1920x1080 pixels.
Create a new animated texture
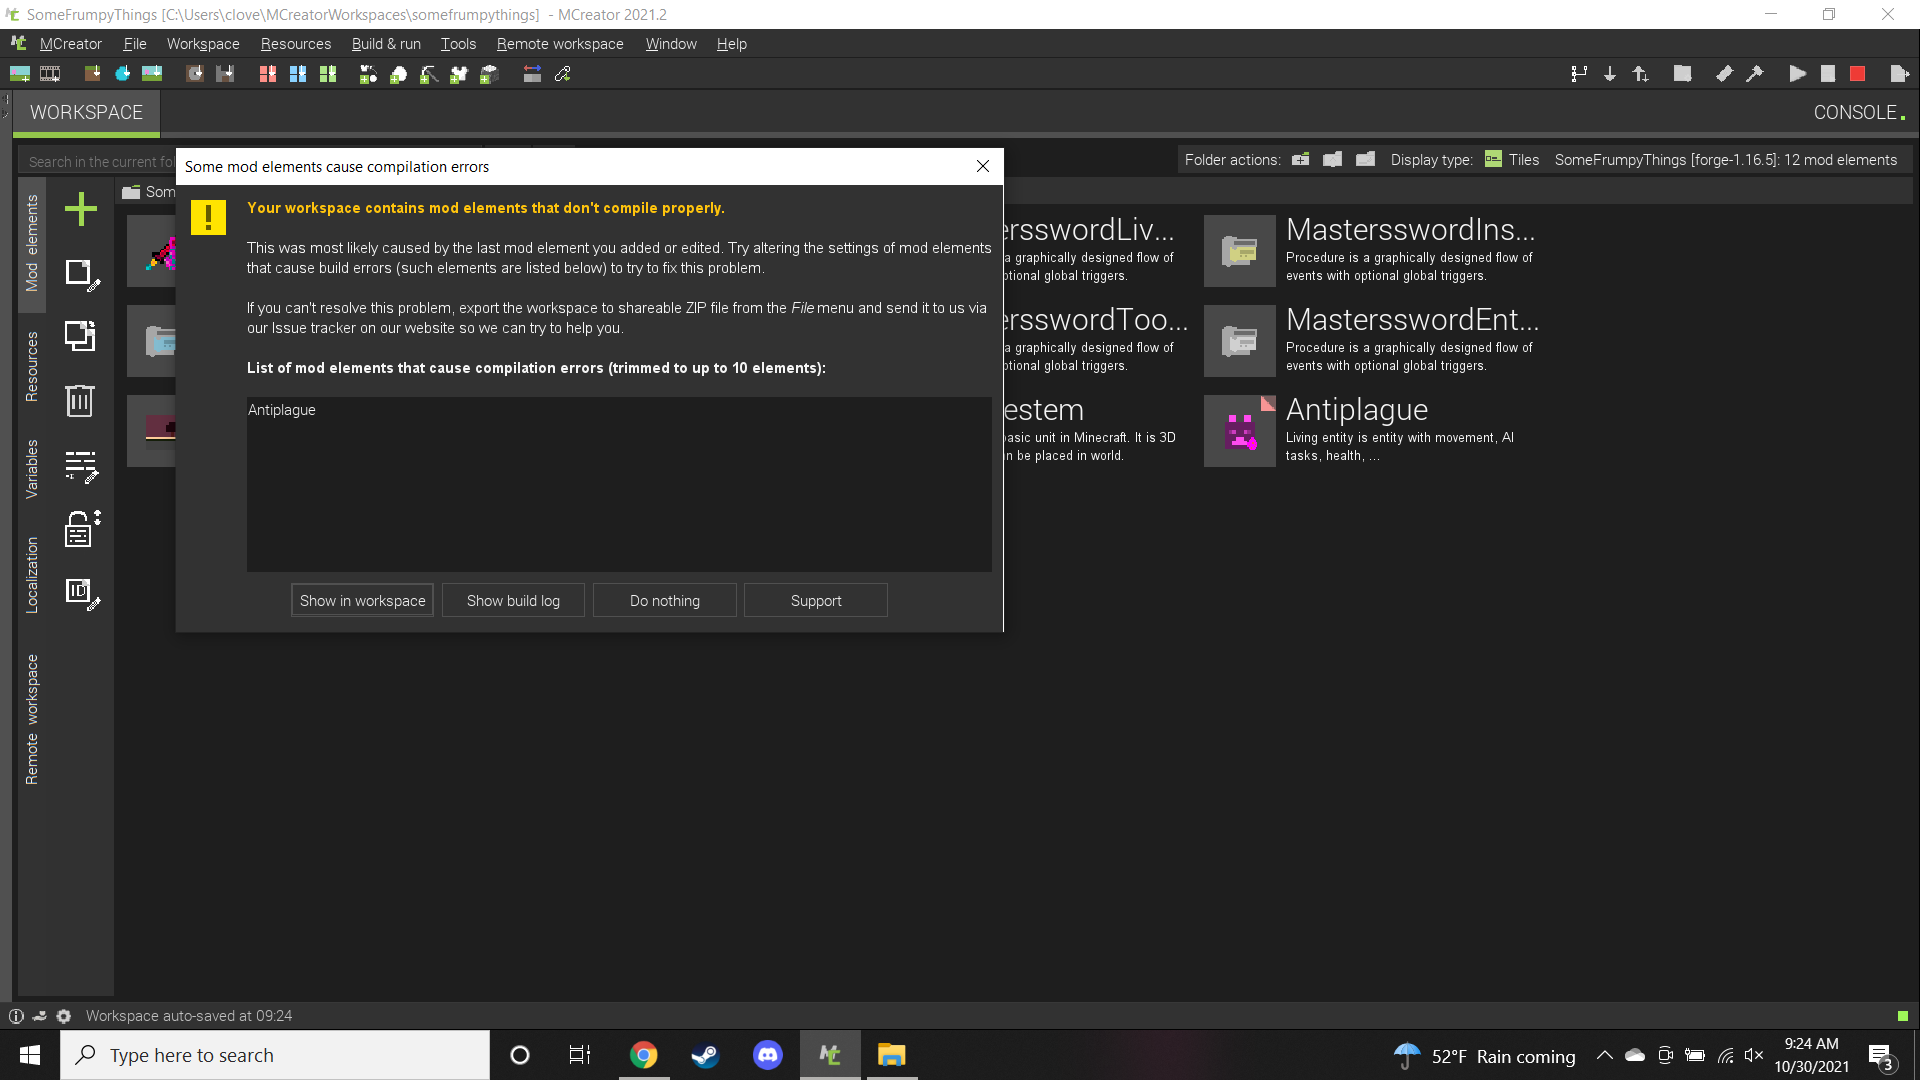(50, 73)
